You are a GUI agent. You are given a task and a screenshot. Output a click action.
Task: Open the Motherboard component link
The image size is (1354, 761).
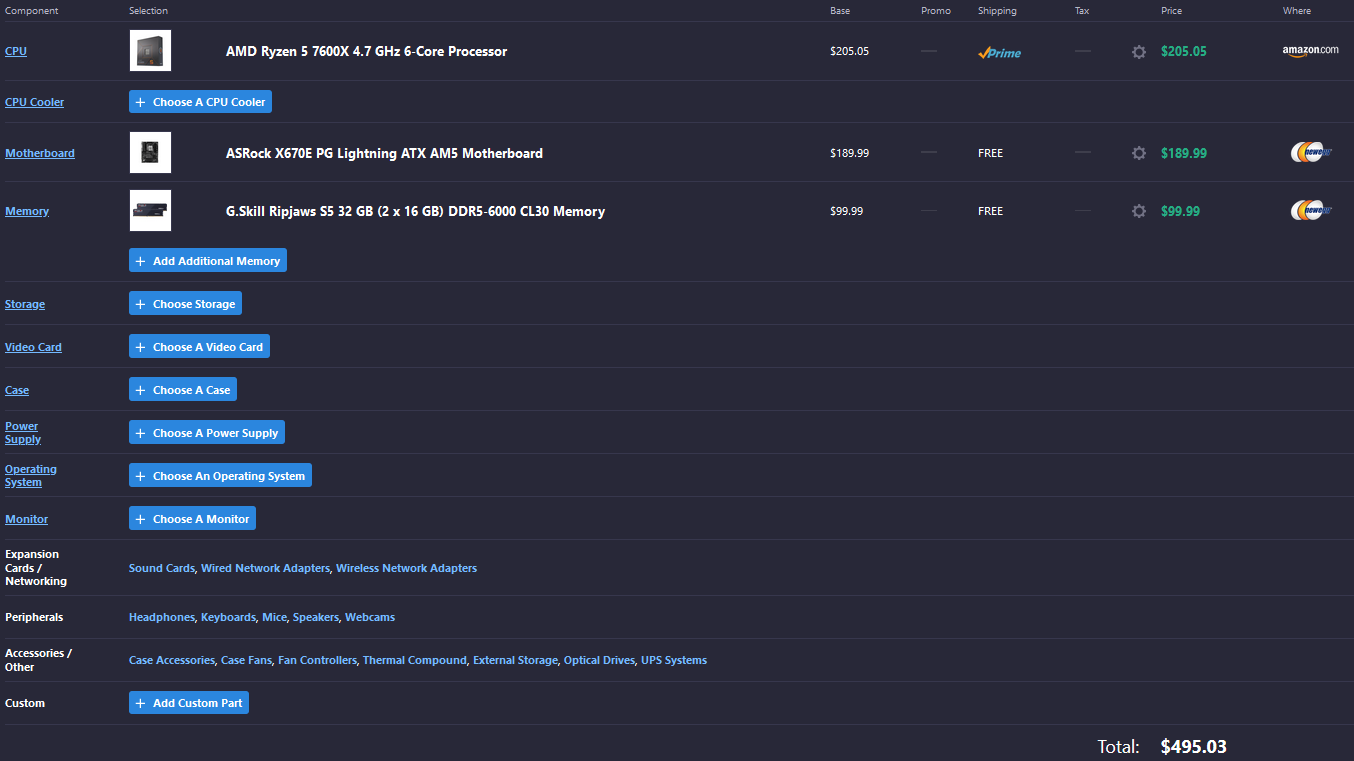40,153
